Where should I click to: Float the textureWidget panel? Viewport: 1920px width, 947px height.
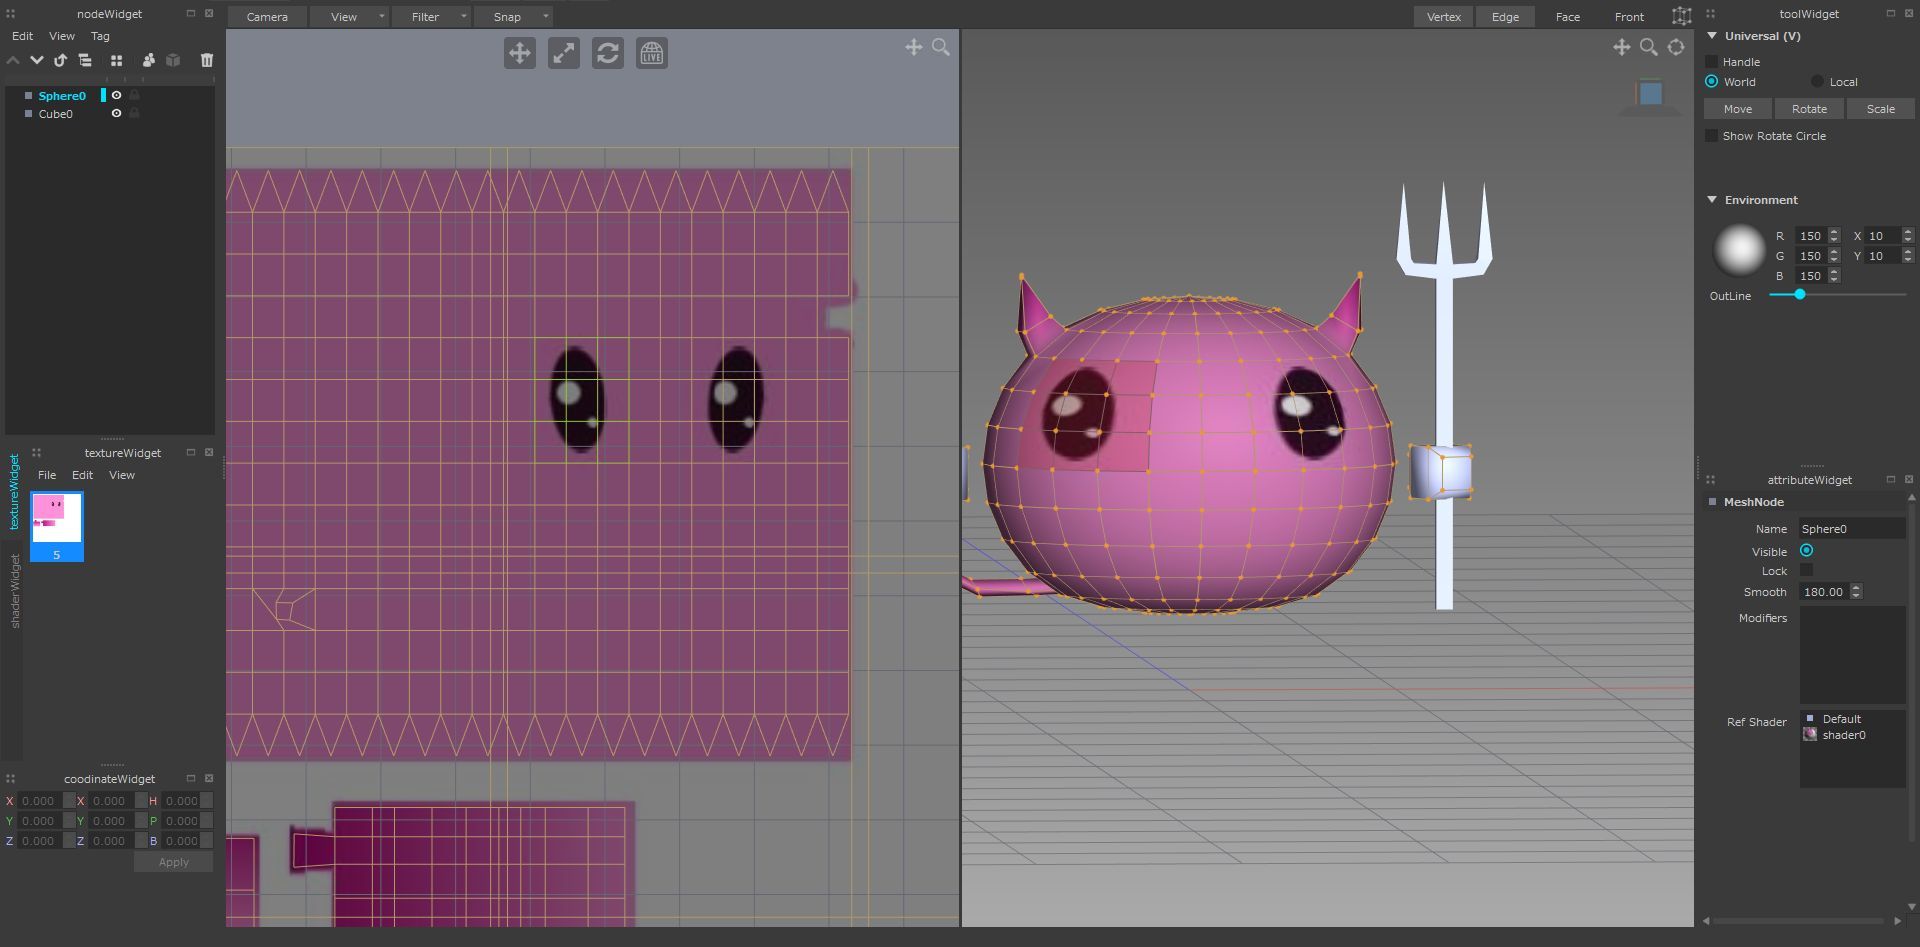point(190,452)
